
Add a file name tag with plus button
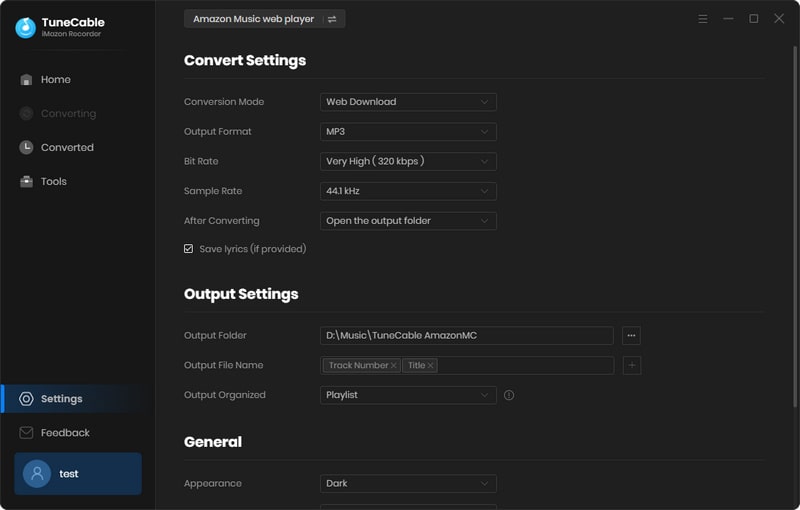(632, 365)
